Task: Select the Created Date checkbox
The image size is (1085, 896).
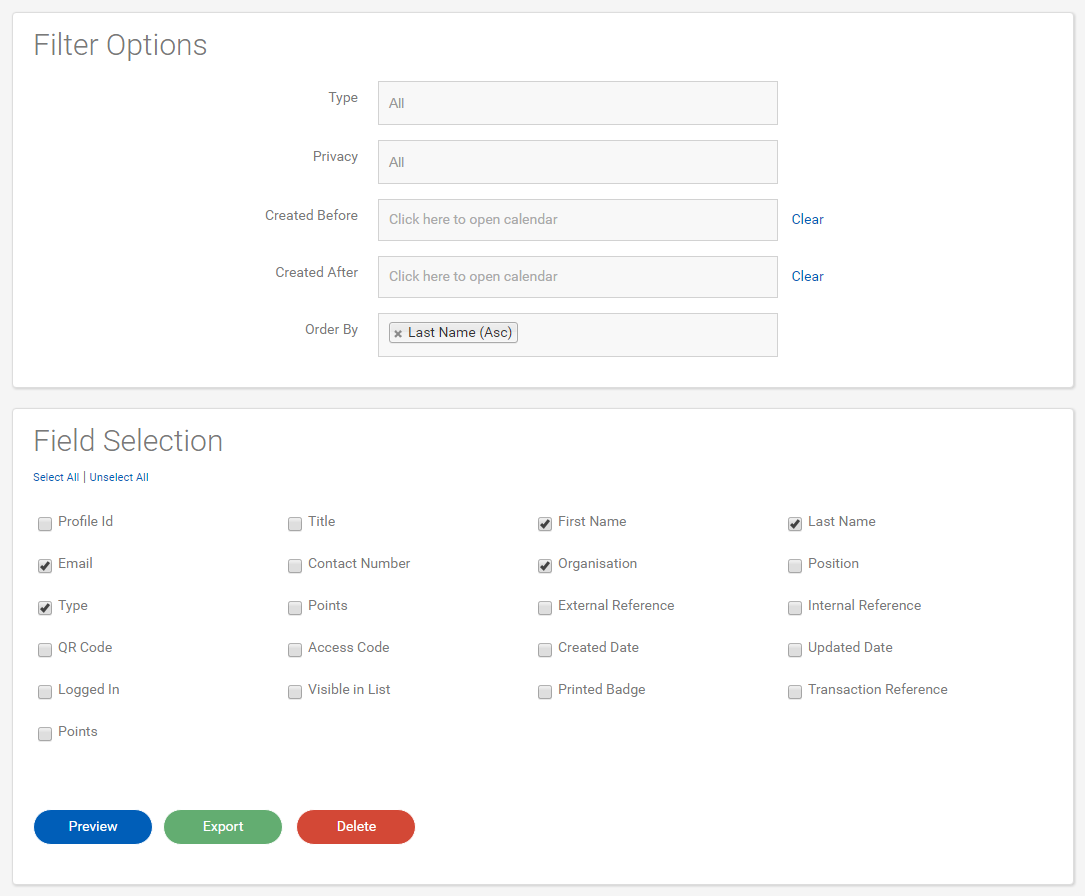Action: pyautogui.click(x=545, y=650)
